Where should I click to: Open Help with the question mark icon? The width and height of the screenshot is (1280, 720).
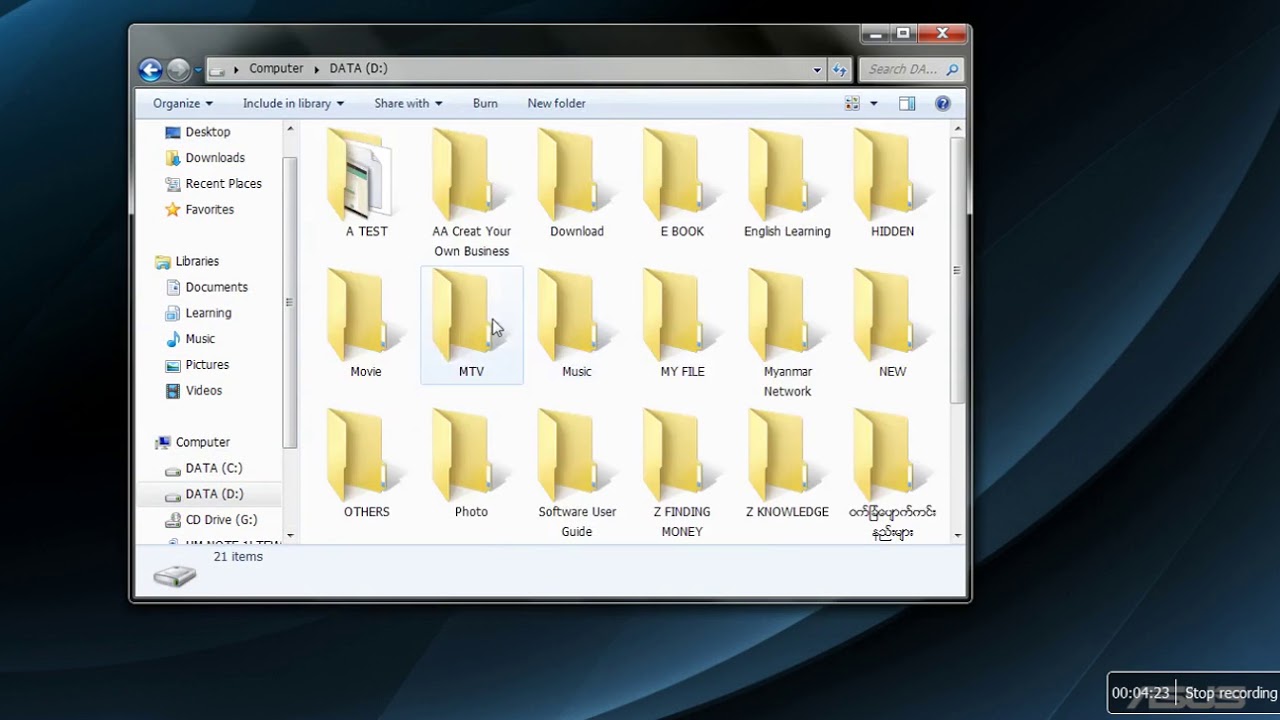(x=942, y=103)
